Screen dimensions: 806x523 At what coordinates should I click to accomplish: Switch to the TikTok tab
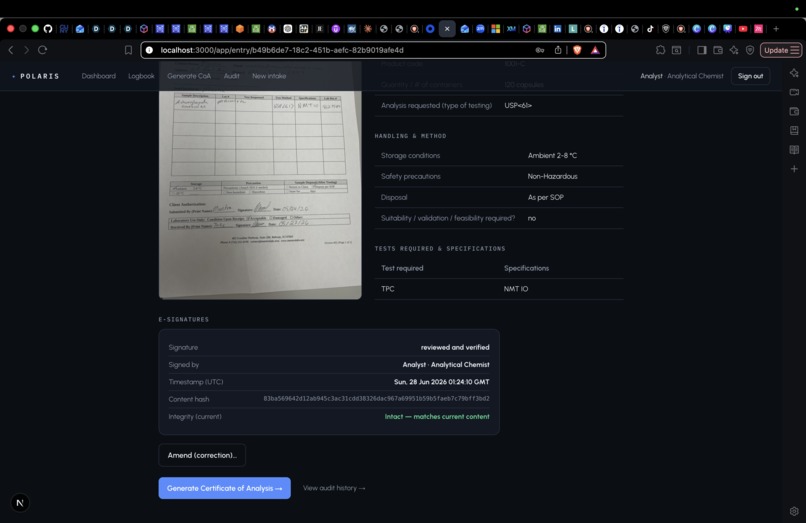pos(650,29)
